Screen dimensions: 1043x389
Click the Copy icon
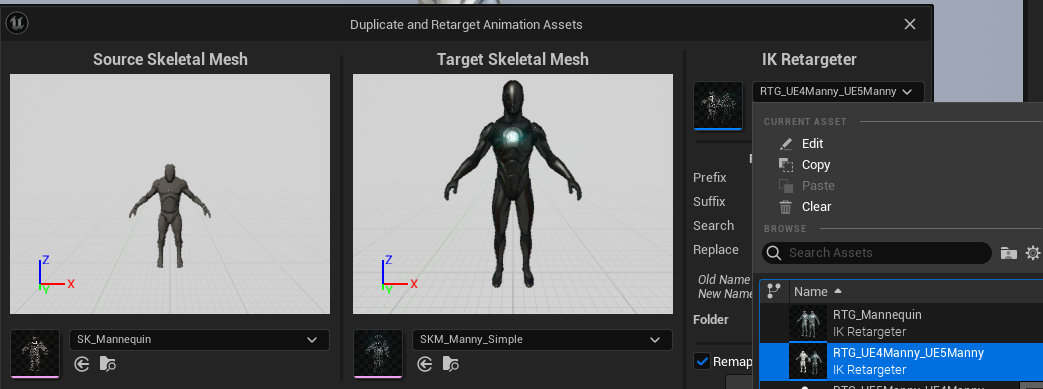786,165
